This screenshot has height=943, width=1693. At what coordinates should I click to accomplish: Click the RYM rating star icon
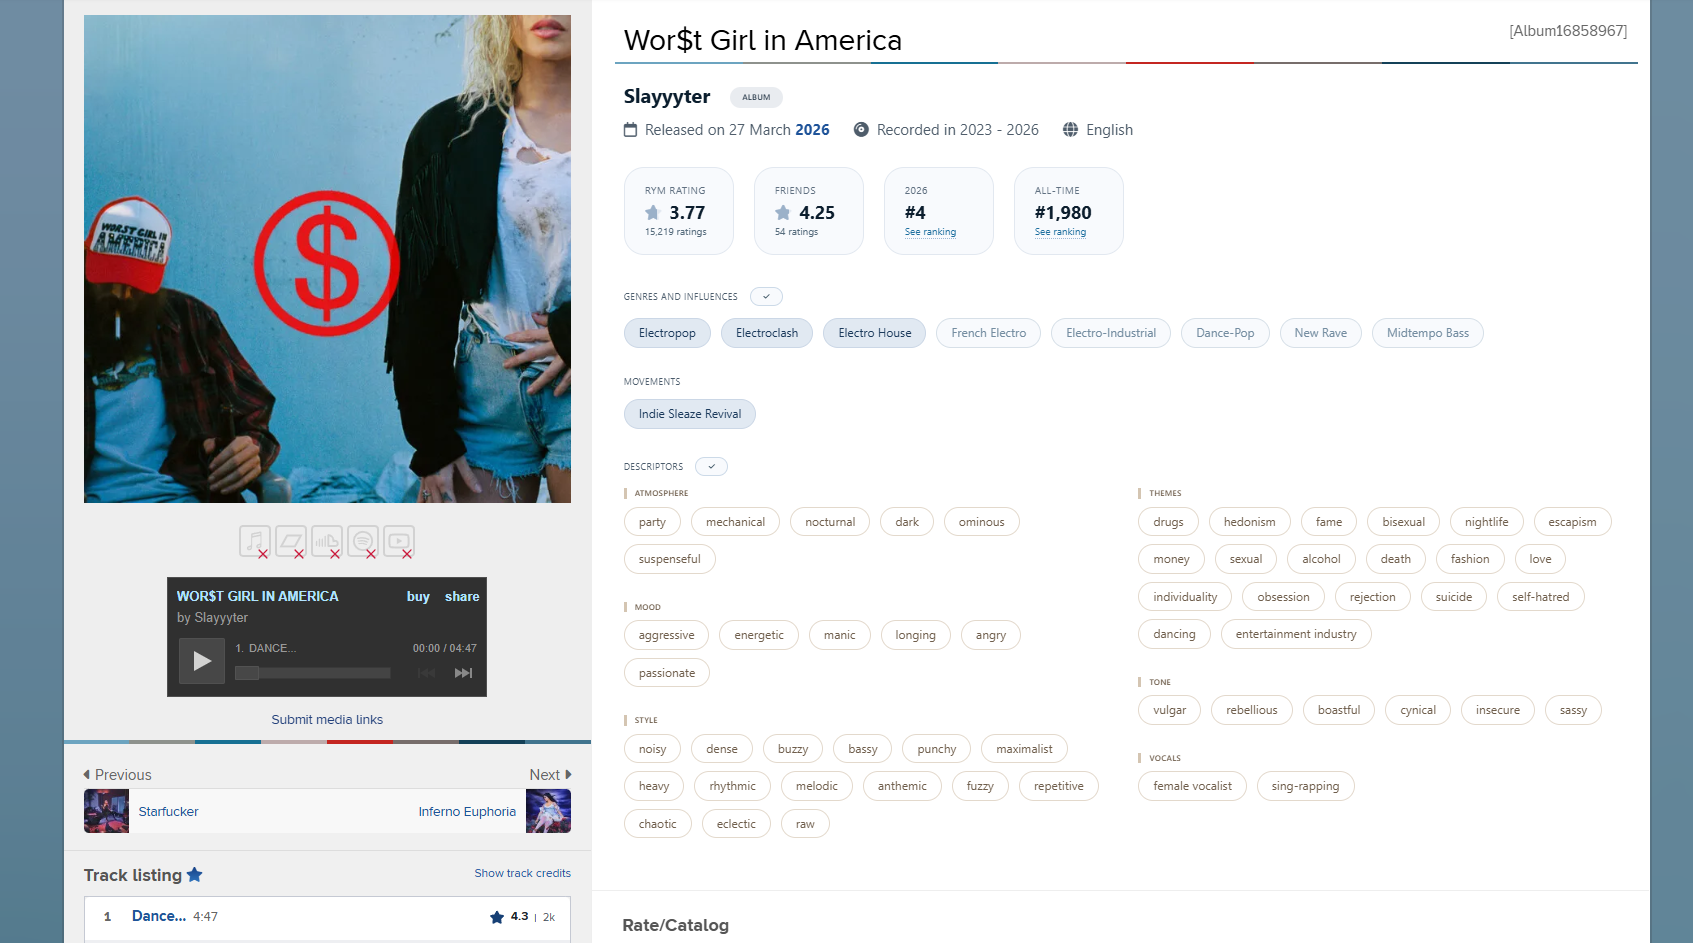652,212
